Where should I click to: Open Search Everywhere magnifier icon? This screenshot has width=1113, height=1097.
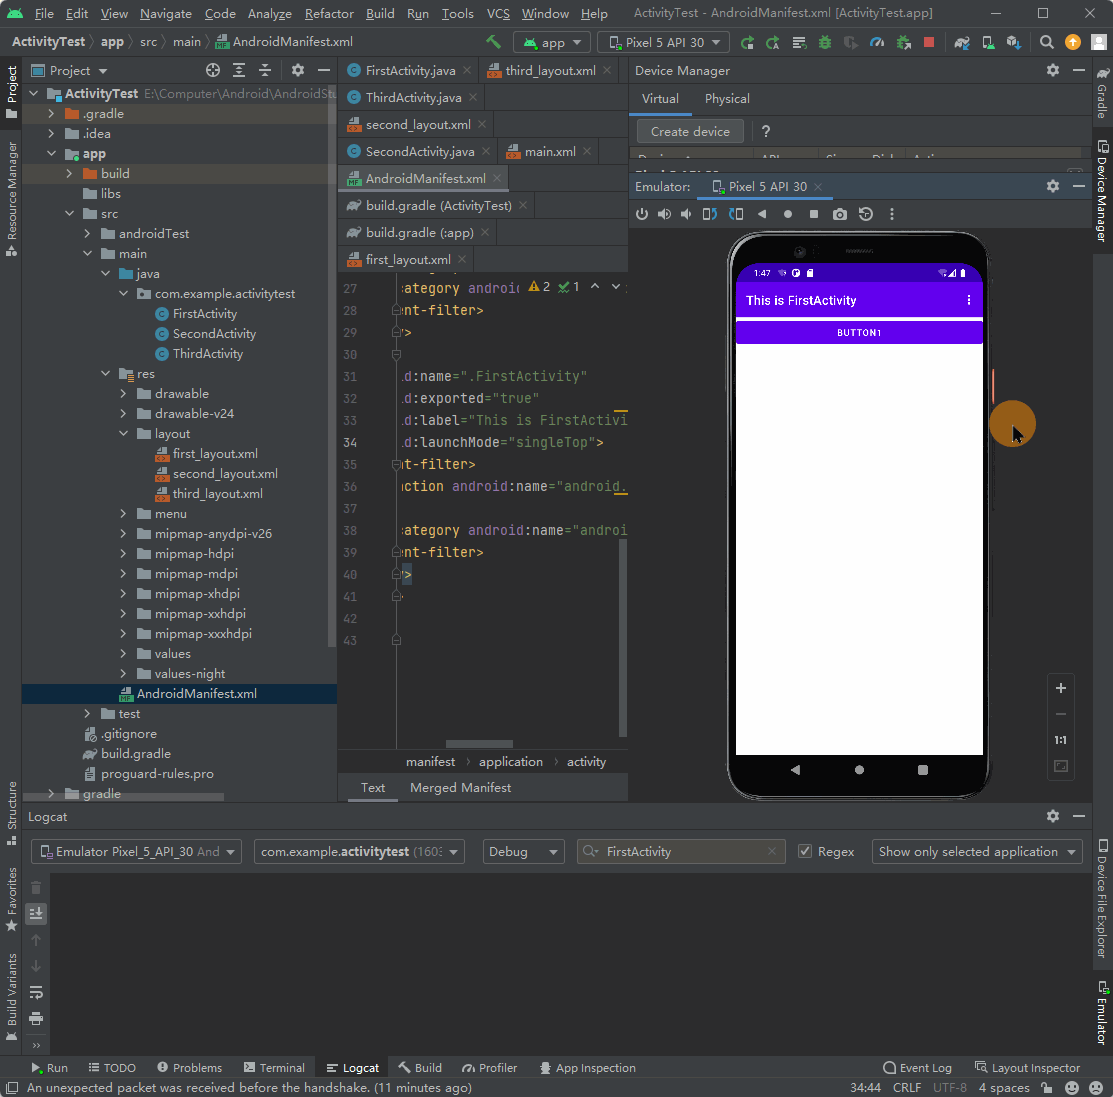pyautogui.click(x=1046, y=42)
